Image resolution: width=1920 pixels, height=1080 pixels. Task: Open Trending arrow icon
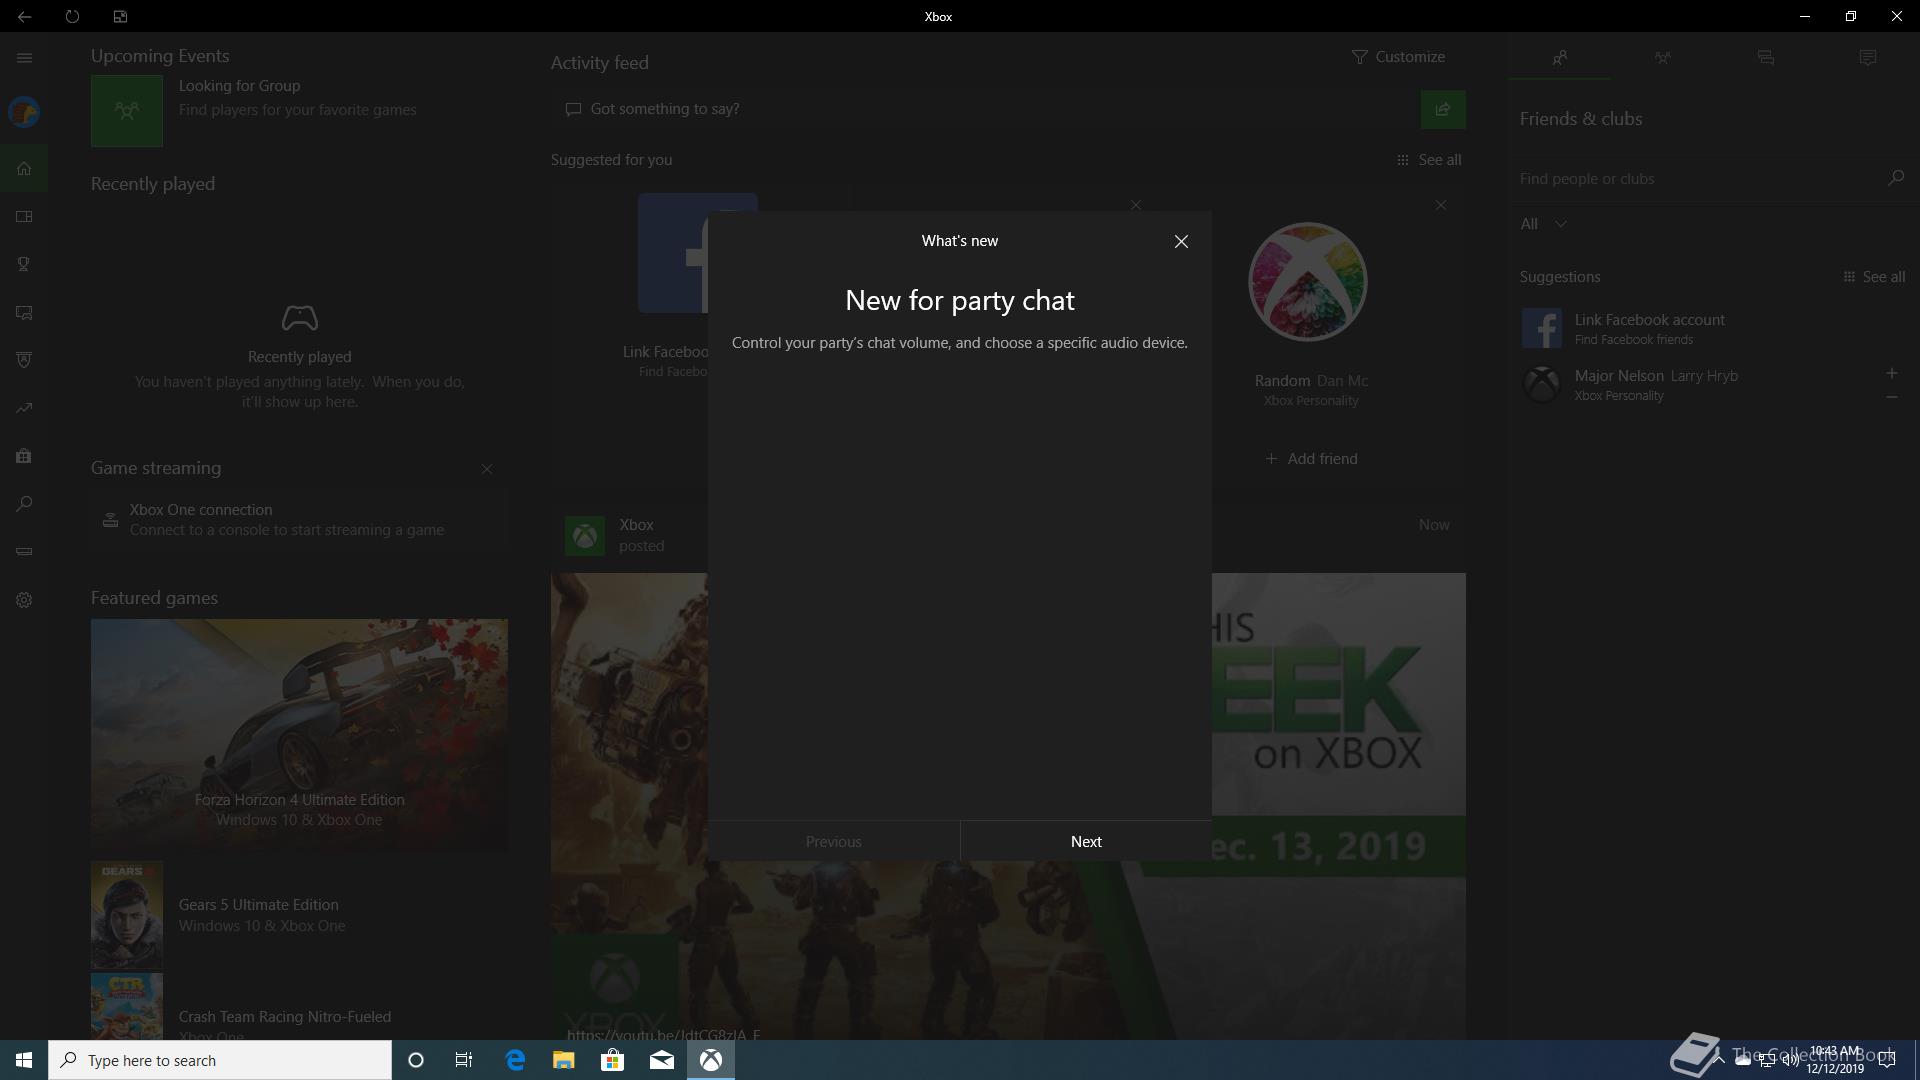point(24,408)
